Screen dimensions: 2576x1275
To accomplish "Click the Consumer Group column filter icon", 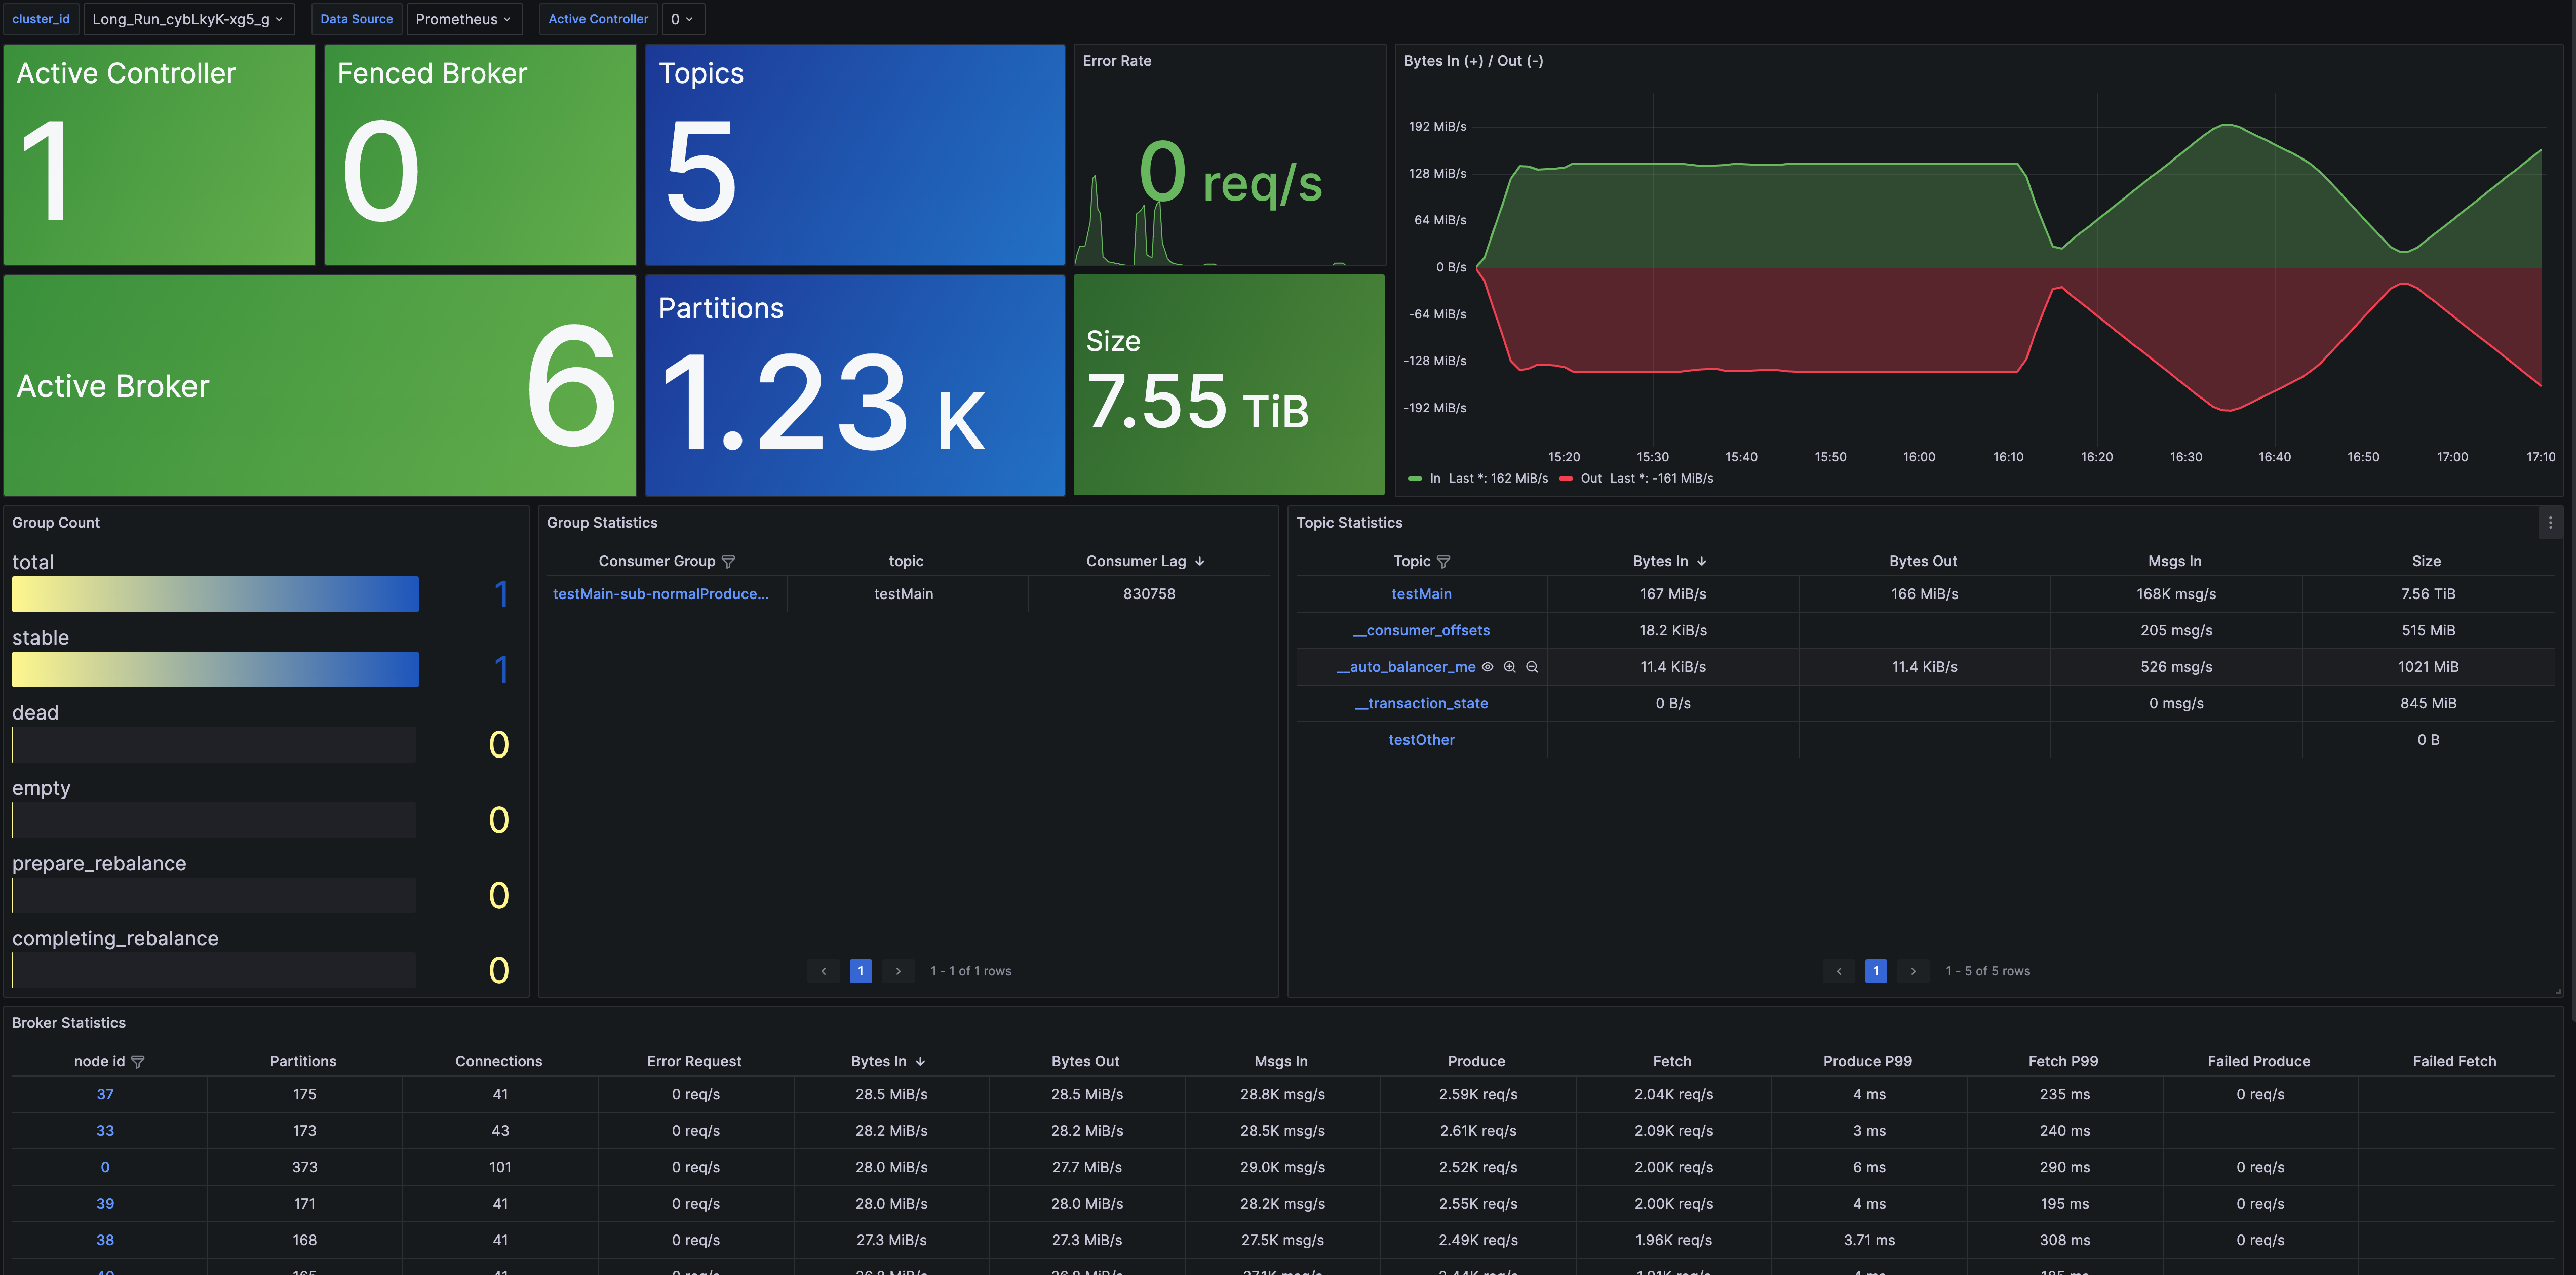I will pos(728,562).
